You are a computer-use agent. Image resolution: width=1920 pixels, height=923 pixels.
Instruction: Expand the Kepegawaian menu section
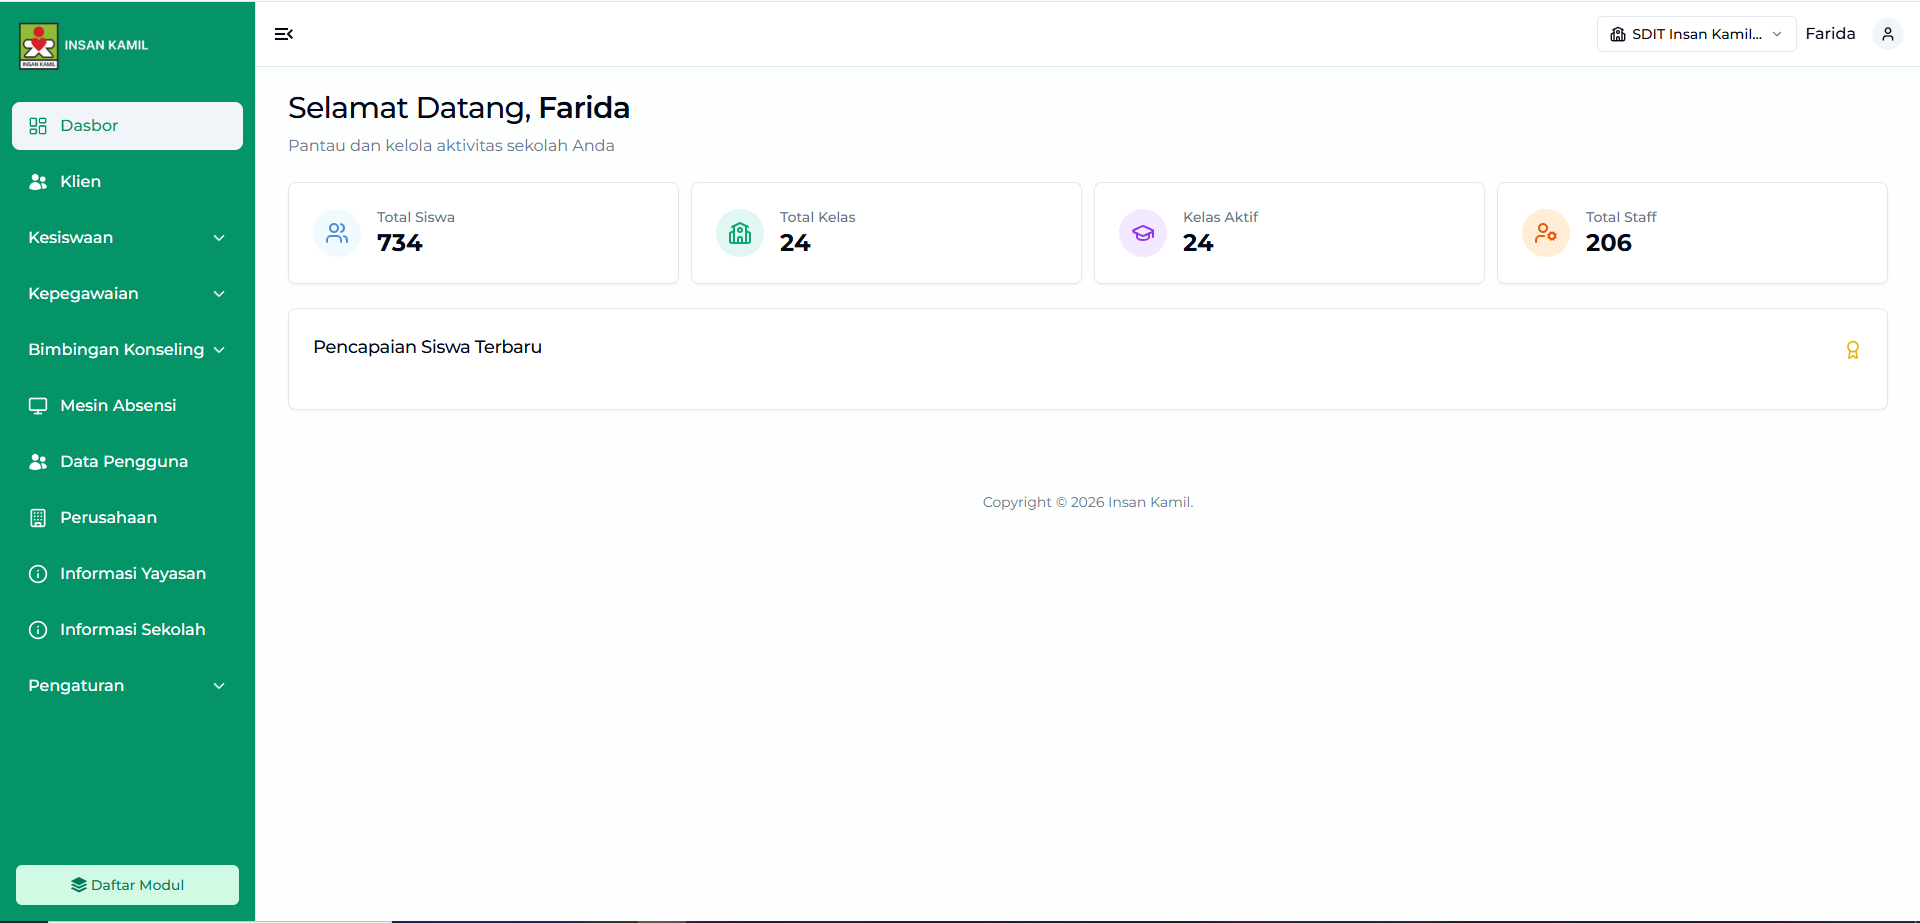coord(127,294)
